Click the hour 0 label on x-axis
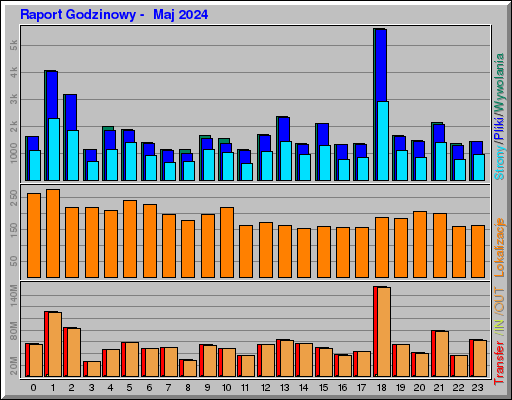Image resolution: width=512 pixels, height=400 pixels. 33,388
